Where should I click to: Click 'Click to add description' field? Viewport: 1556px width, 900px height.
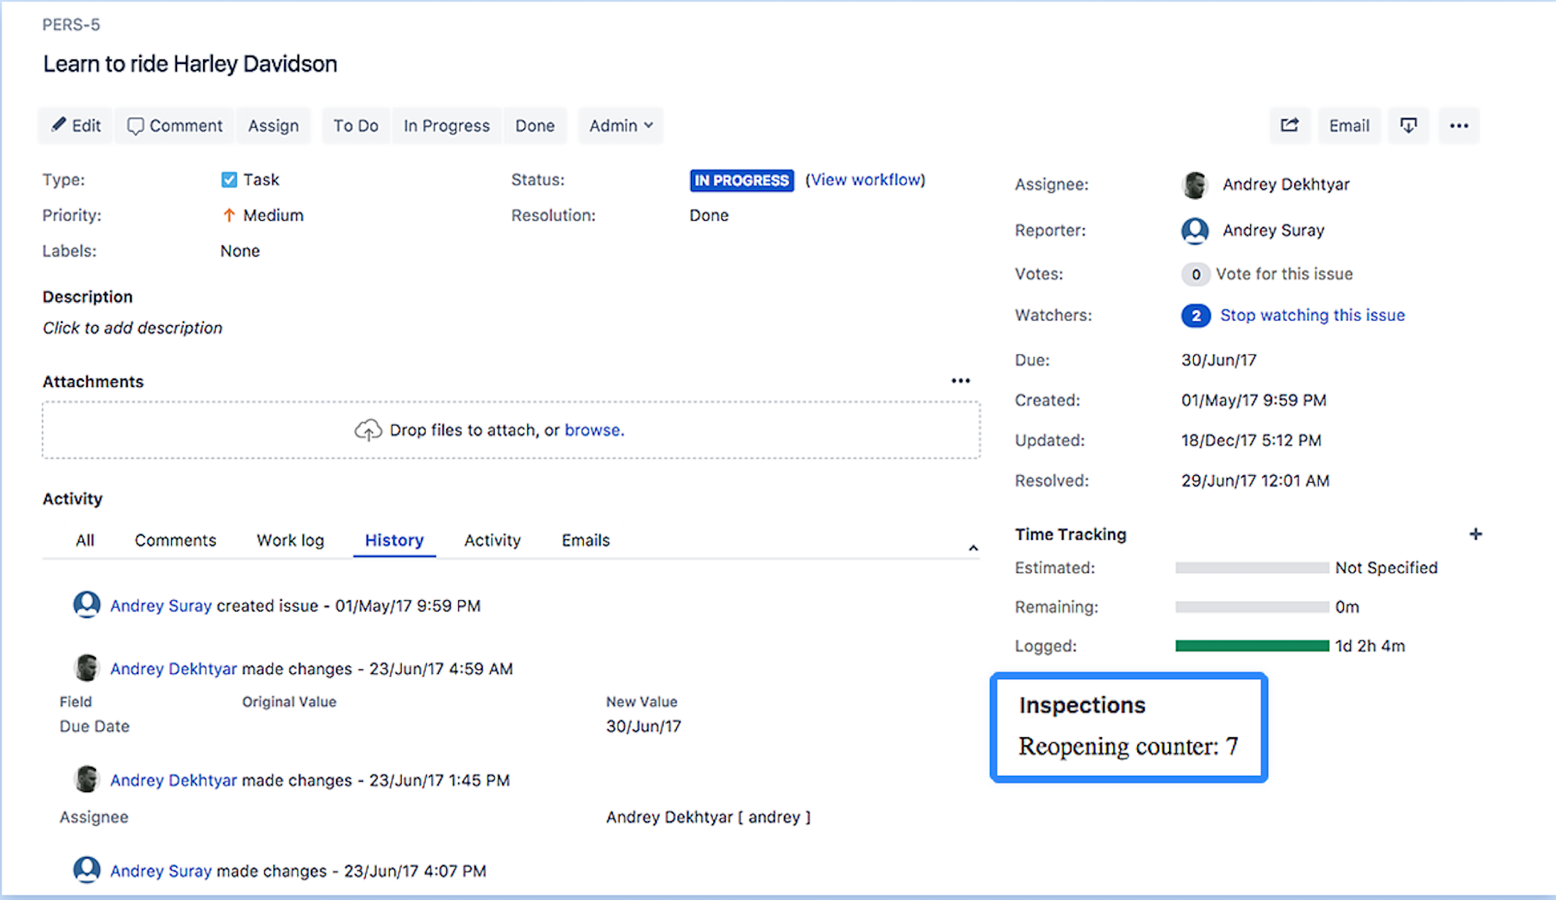132,328
